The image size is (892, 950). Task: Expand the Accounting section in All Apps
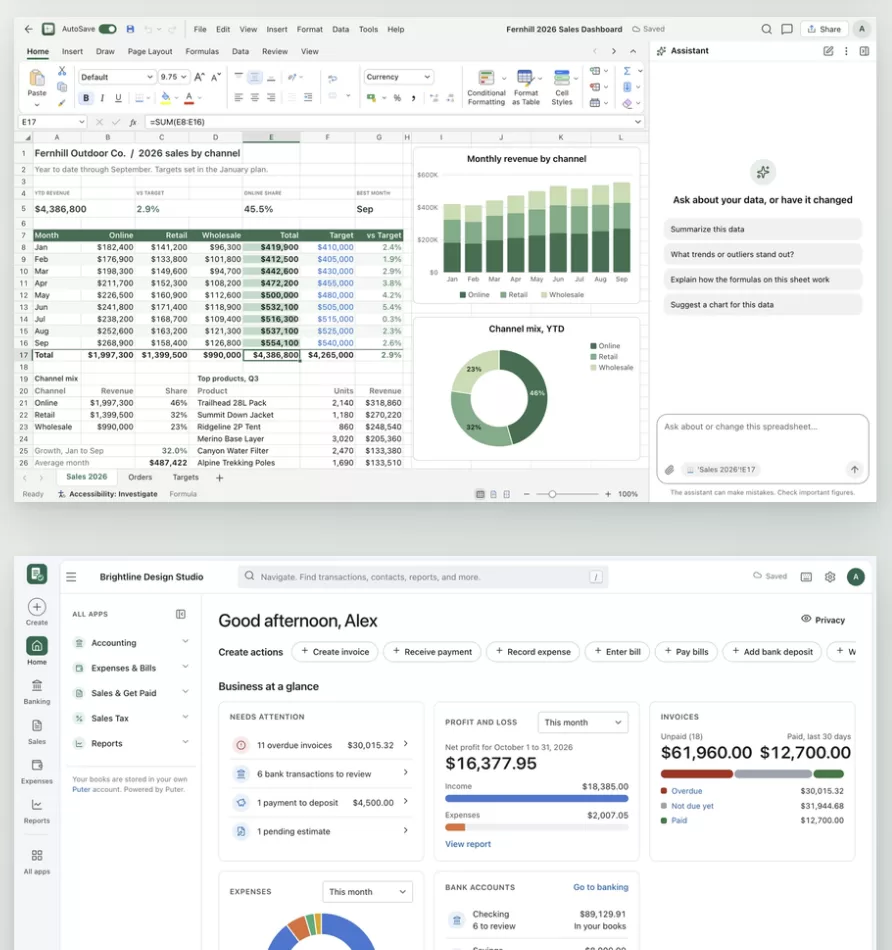coord(130,643)
